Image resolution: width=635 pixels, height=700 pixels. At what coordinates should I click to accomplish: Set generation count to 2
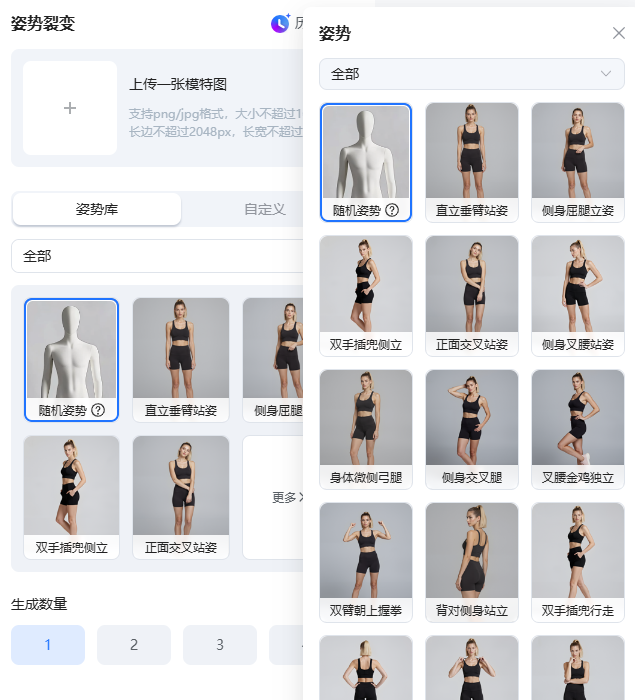tap(134, 645)
